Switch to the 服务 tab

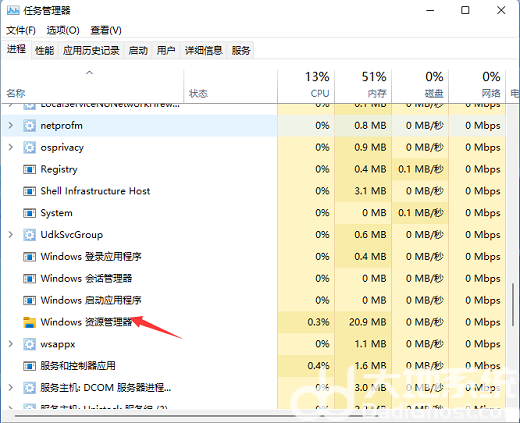coord(241,50)
